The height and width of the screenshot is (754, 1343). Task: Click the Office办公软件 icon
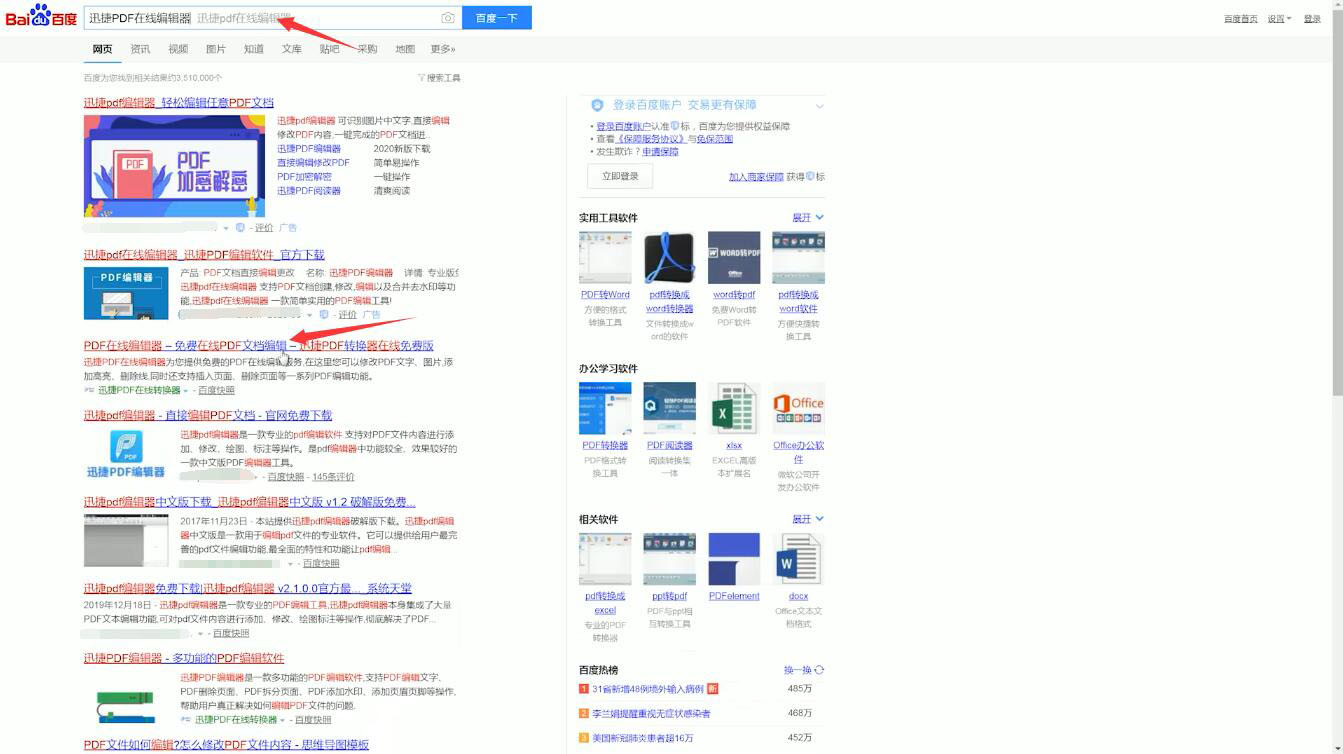click(798, 408)
